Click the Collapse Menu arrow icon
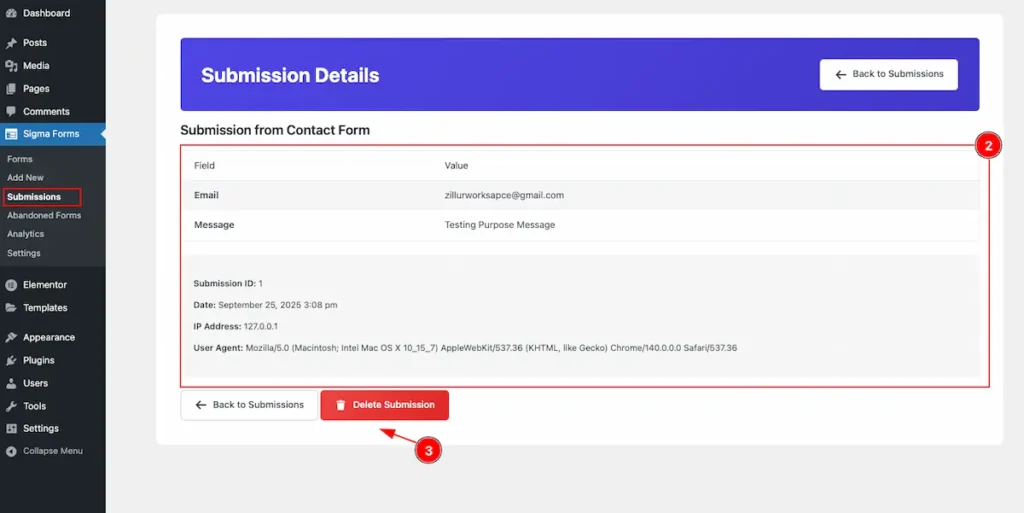 click(x=11, y=451)
